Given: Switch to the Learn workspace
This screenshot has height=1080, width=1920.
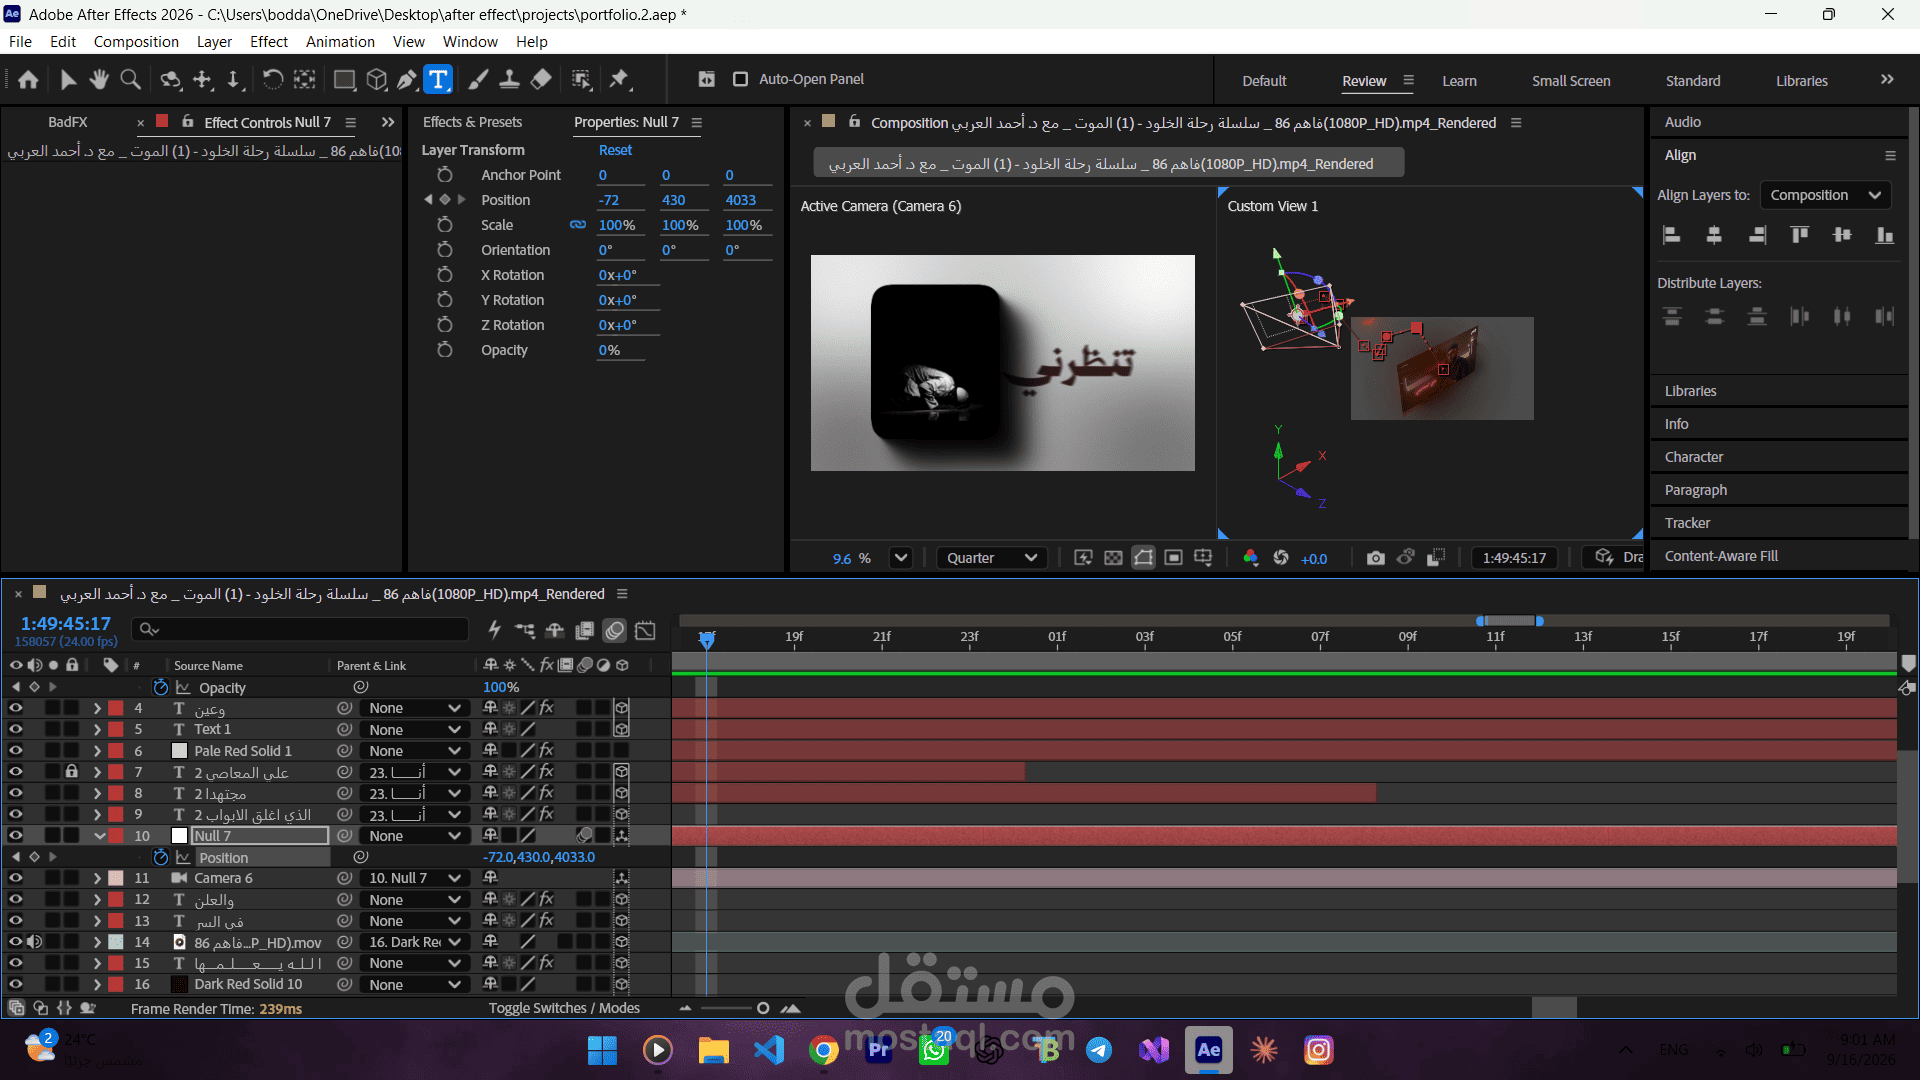Looking at the screenshot, I should click(1459, 81).
